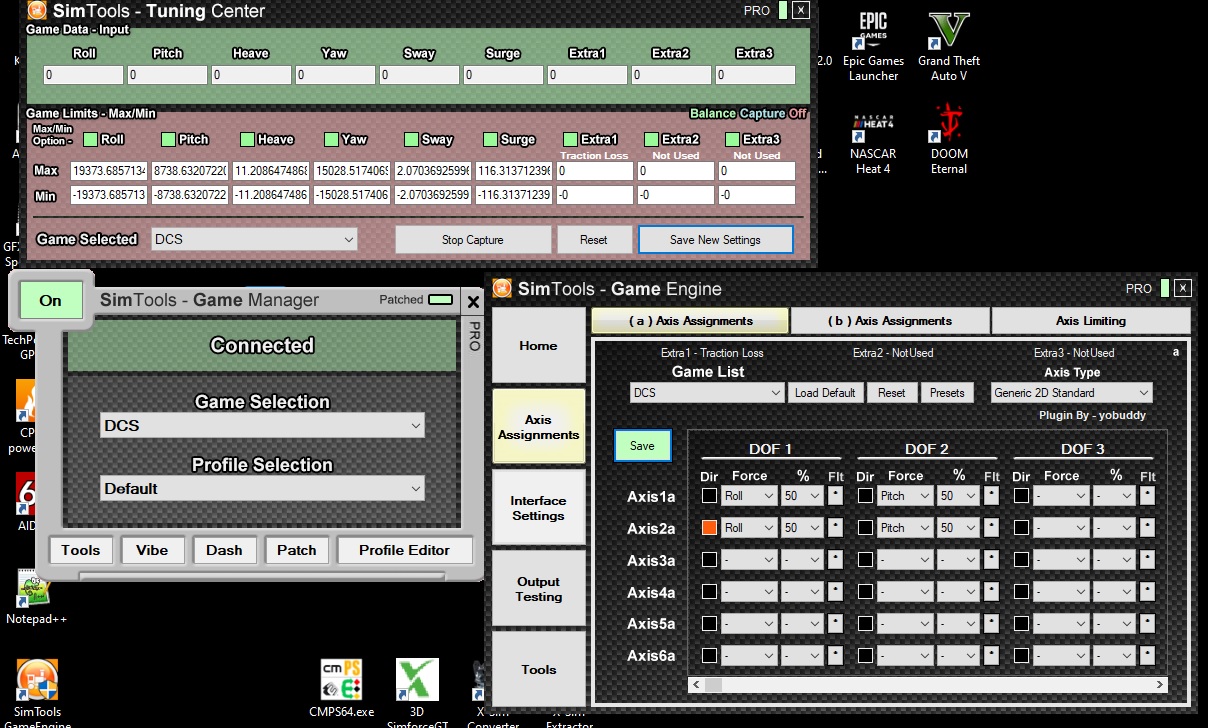This screenshot has width=1208, height=728.
Task: Open CMPS64.exe desktop icon
Action: coord(341,689)
